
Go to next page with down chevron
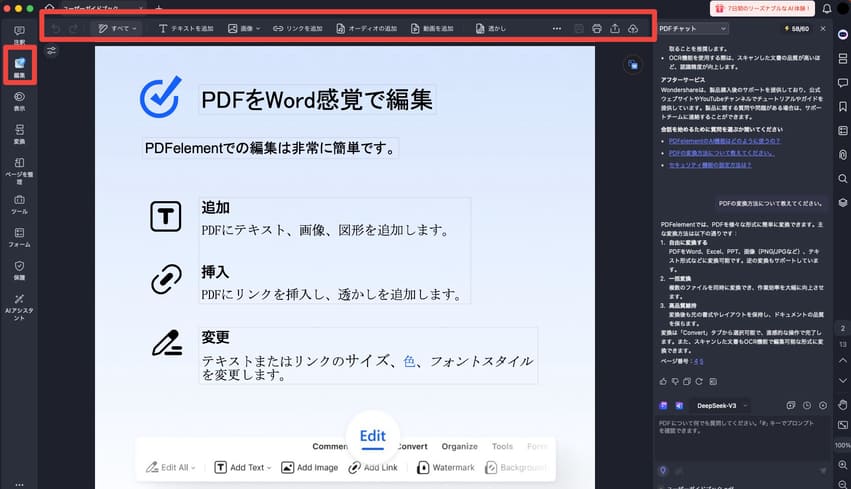click(x=843, y=380)
